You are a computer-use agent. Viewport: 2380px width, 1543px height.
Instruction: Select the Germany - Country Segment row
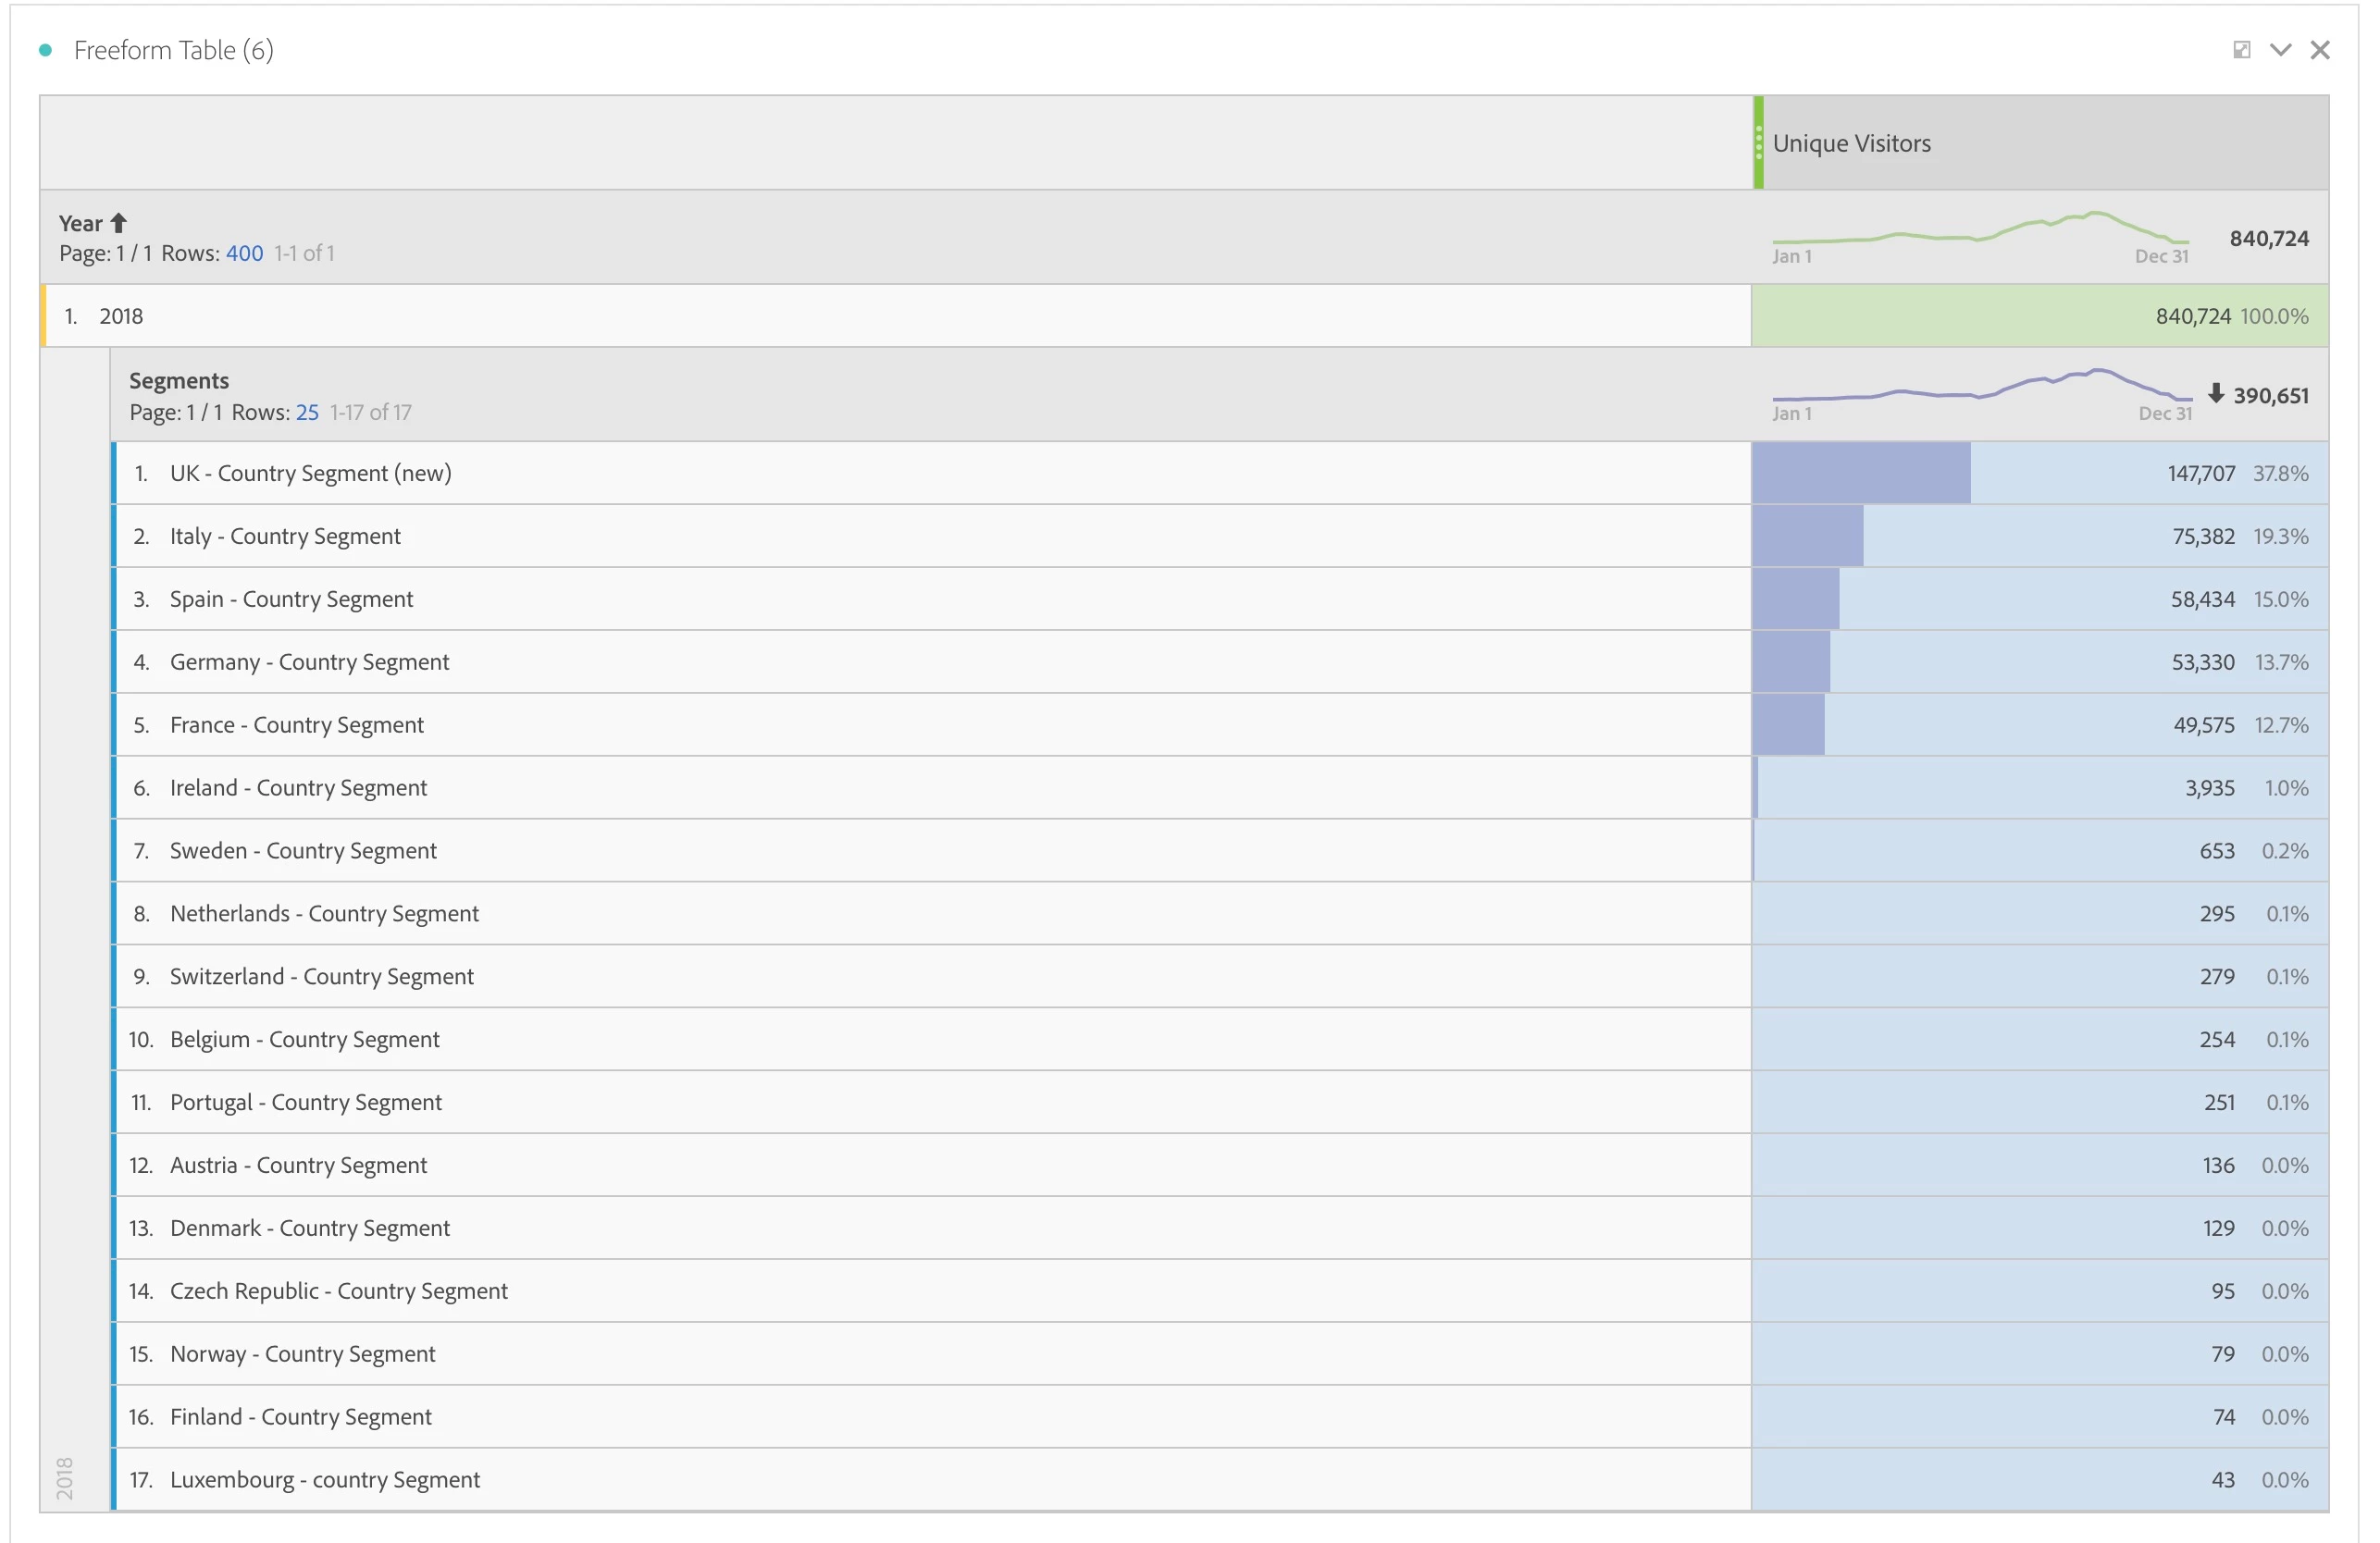[309, 662]
